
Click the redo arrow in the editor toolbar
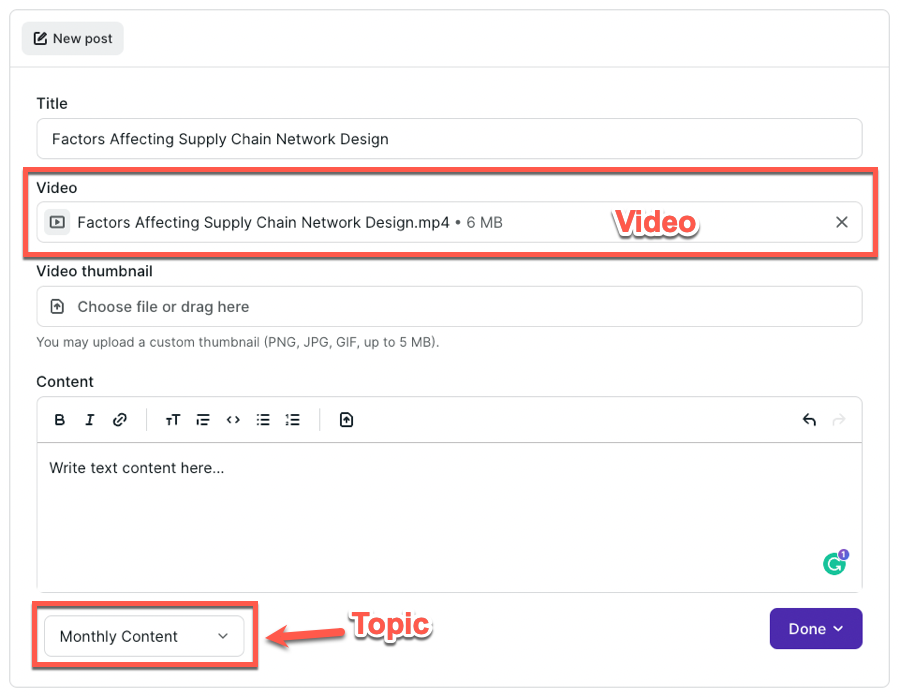click(839, 420)
